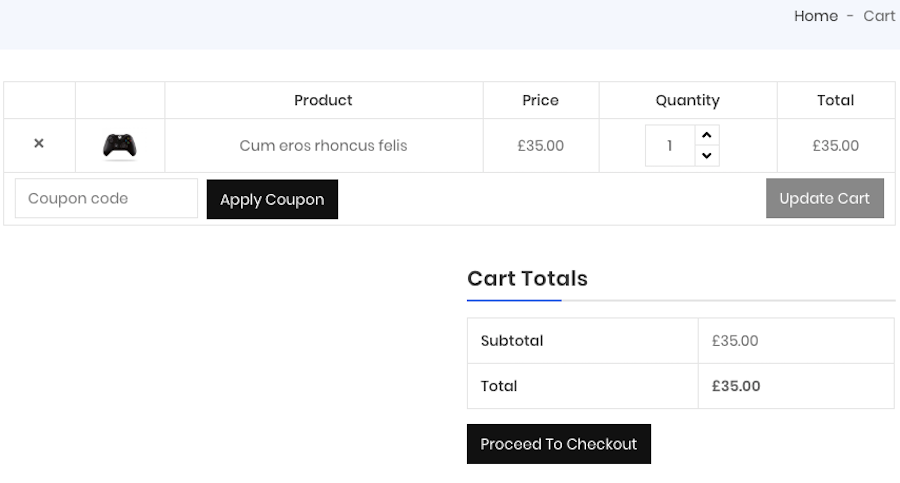900x483 pixels.
Task: Open the Cum eros rhoncus felis product link
Action: coord(323,146)
